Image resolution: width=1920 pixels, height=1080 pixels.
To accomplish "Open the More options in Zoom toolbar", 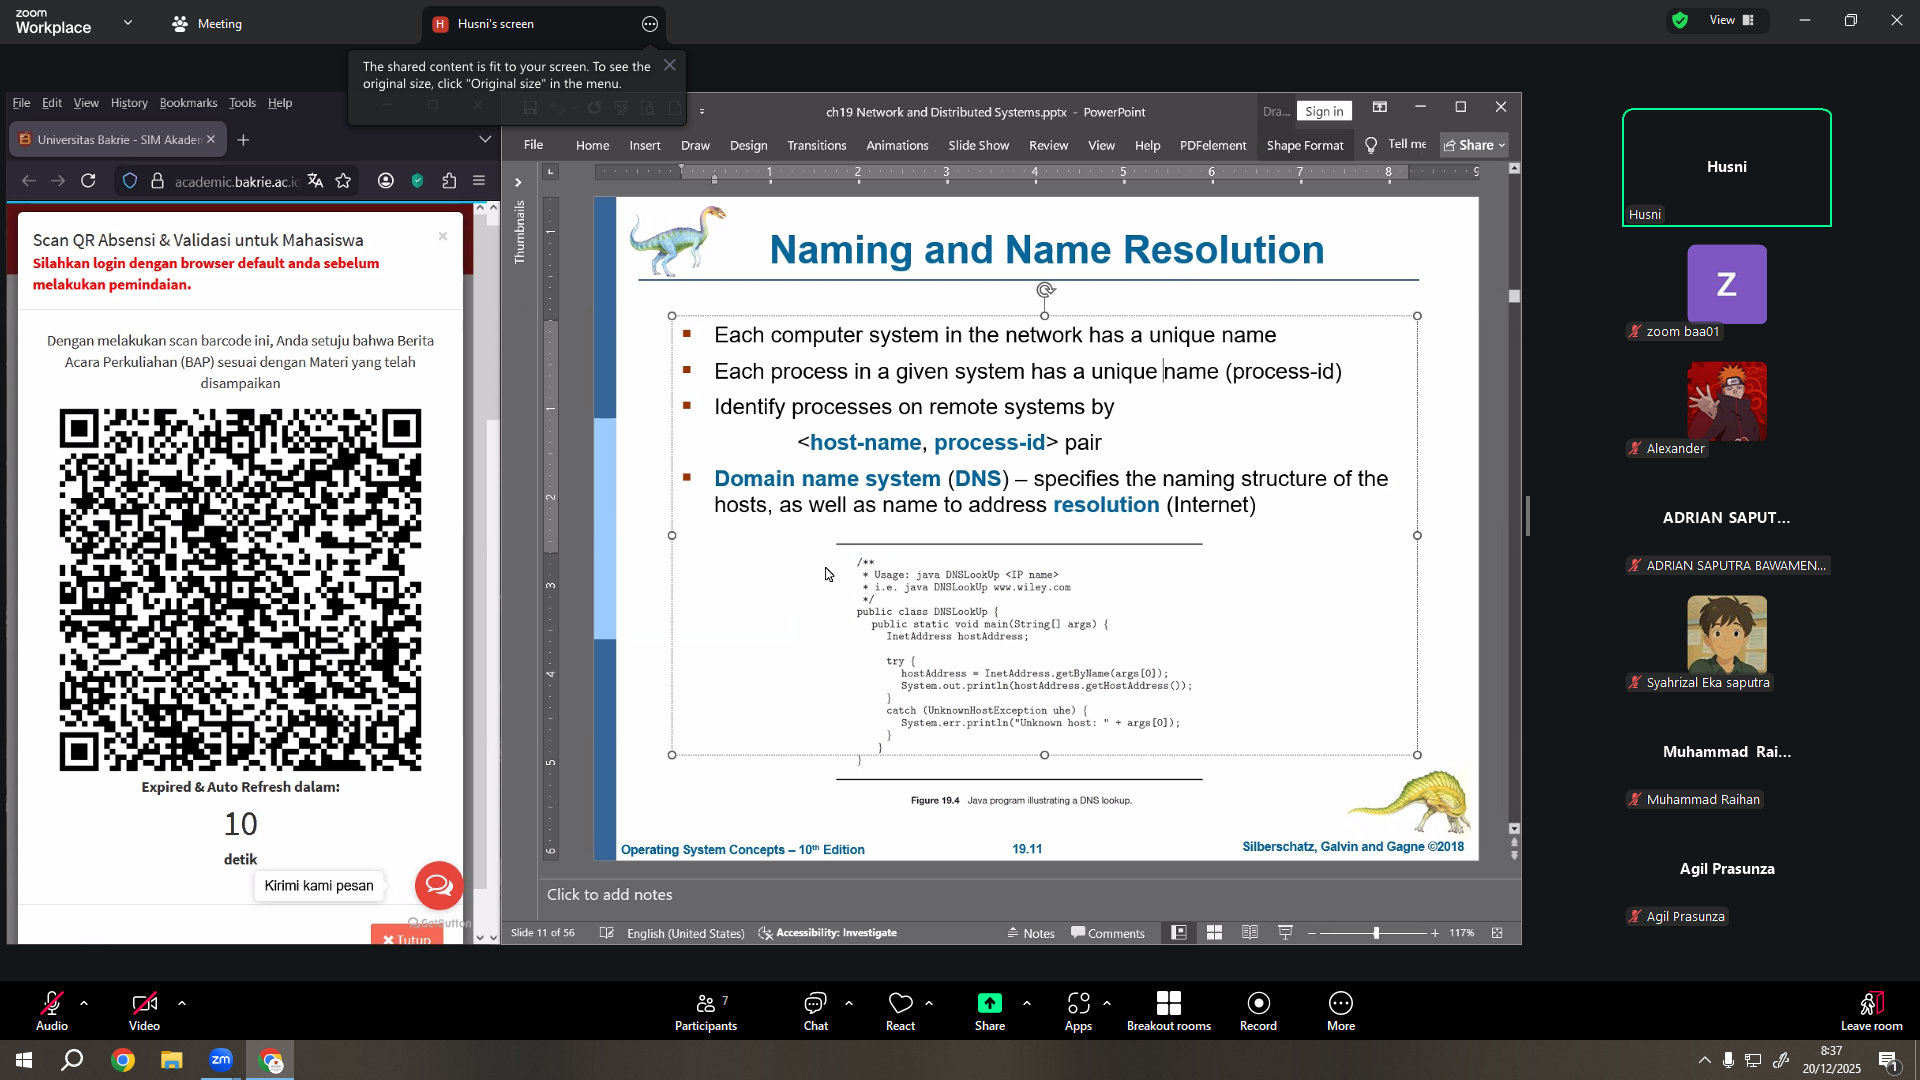I will [x=1341, y=1011].
